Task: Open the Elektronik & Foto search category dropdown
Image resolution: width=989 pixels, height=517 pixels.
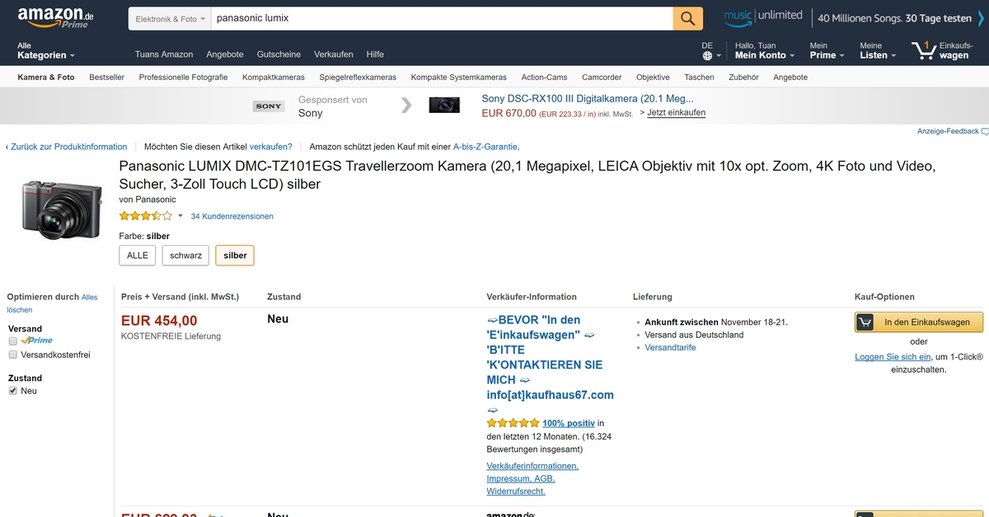Action: [170, 19]
